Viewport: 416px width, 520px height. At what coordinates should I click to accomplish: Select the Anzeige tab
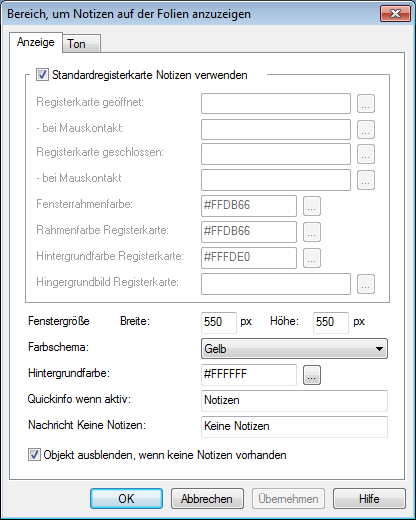(36, 42)
